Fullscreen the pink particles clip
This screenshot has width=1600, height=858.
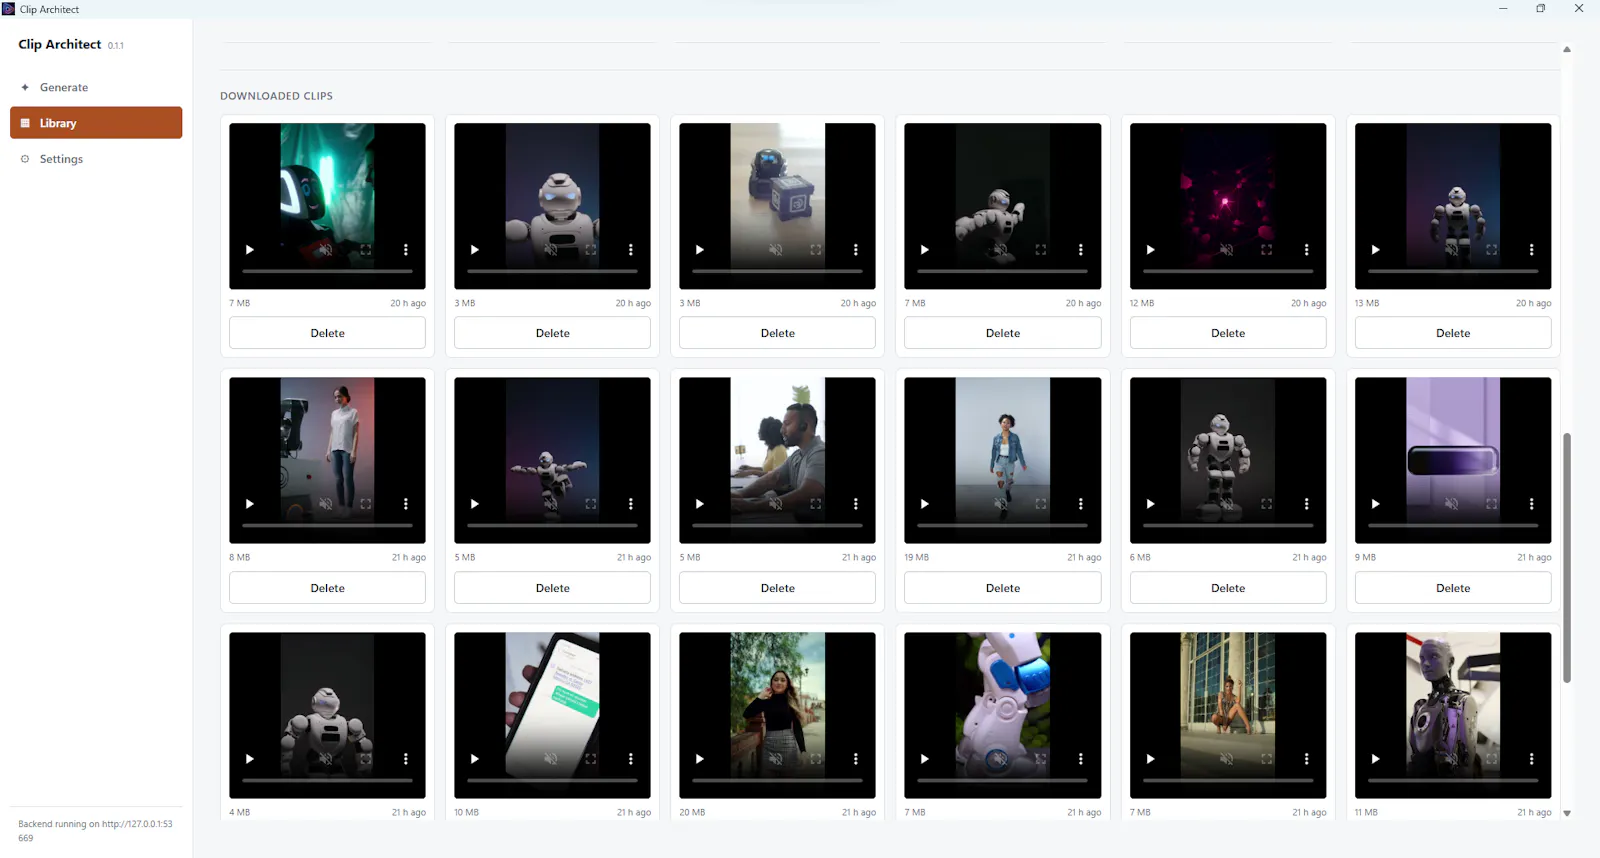(x=1267, y=250)
